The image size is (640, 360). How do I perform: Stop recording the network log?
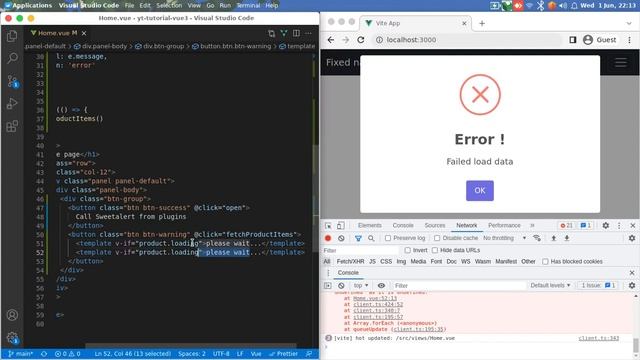click(x=328, y=238)
